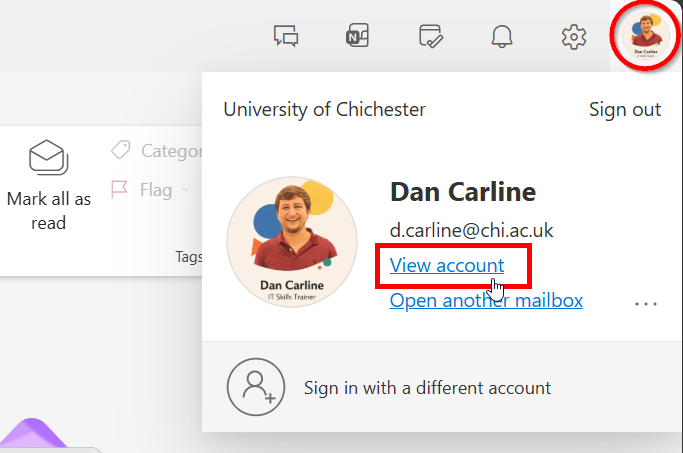Click the Categorize tag icon

click(x=120, y=151)
